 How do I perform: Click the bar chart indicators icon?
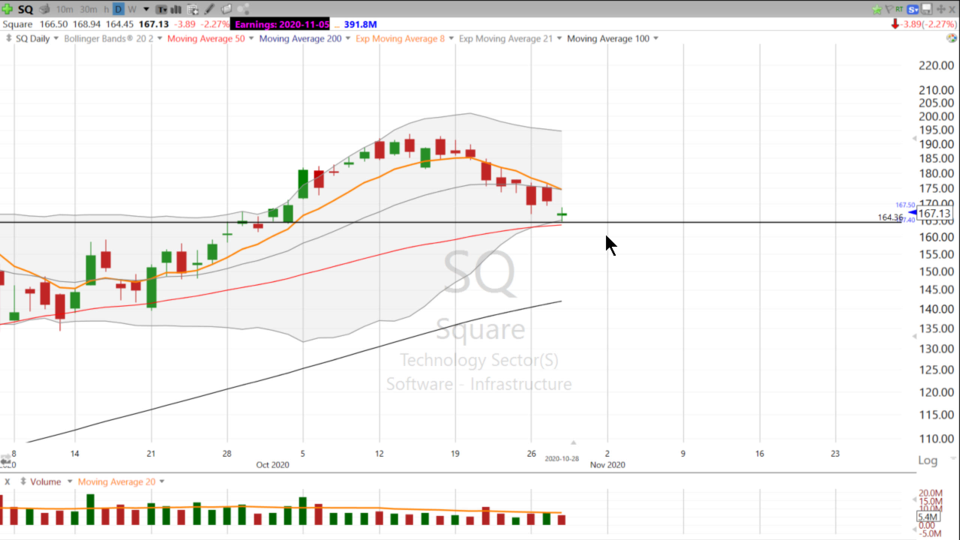tap(176, 9)
